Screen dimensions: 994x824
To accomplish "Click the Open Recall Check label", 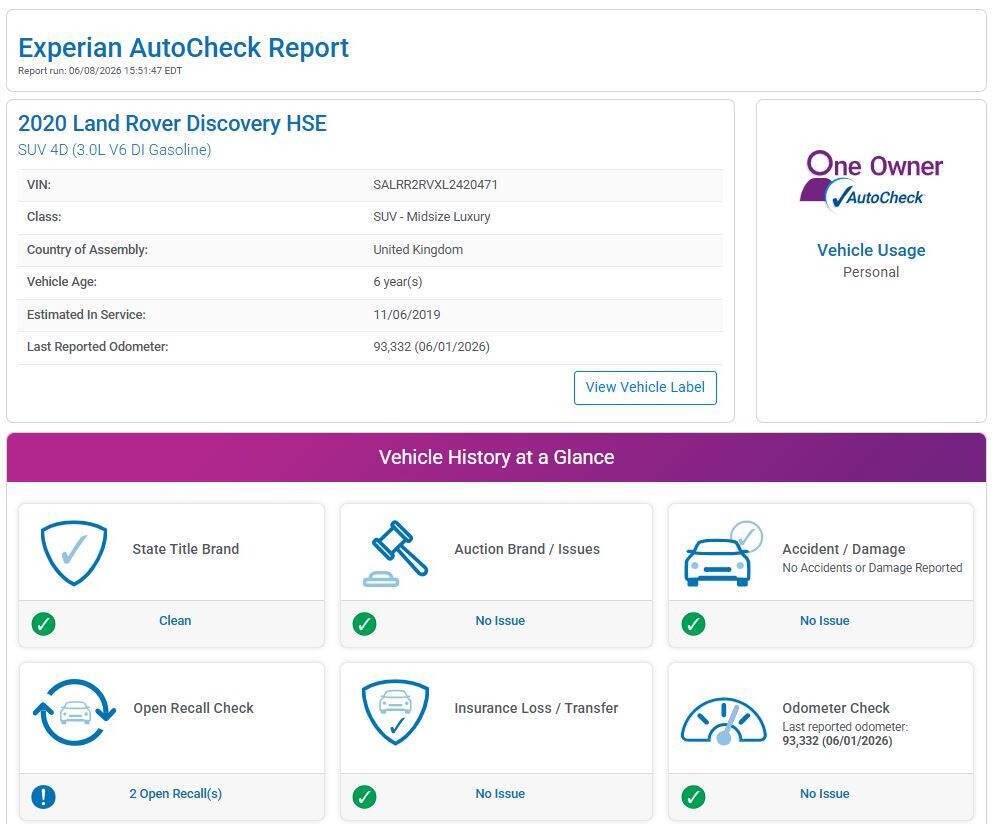I will 193,708.
